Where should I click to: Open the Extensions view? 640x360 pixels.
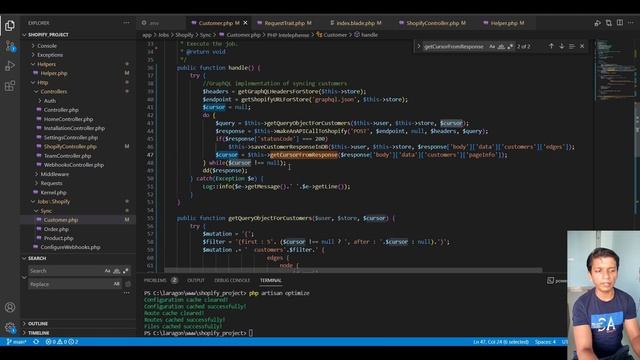tap(10, 86)
